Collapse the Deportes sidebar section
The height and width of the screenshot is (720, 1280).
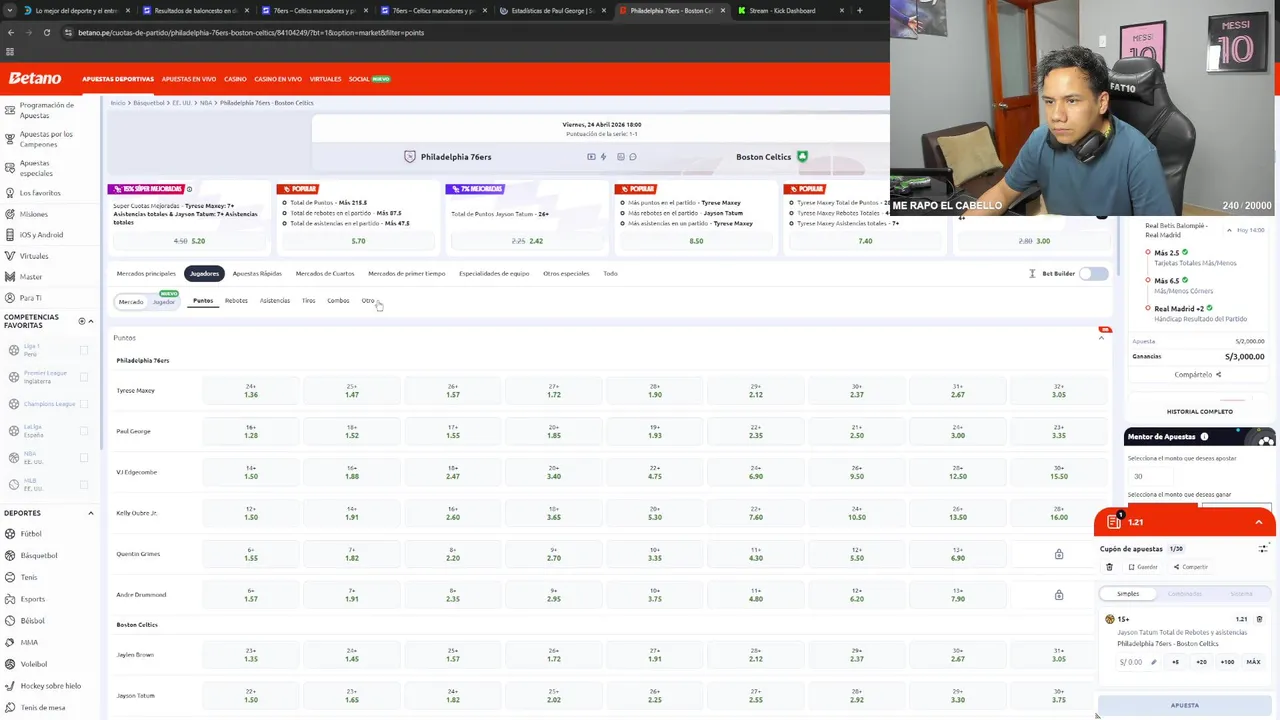[x=91, y=513]
